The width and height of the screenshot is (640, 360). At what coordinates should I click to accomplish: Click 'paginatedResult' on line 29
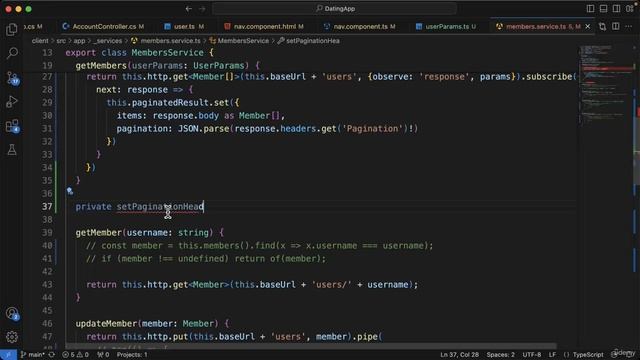click(x=170, y=102)
